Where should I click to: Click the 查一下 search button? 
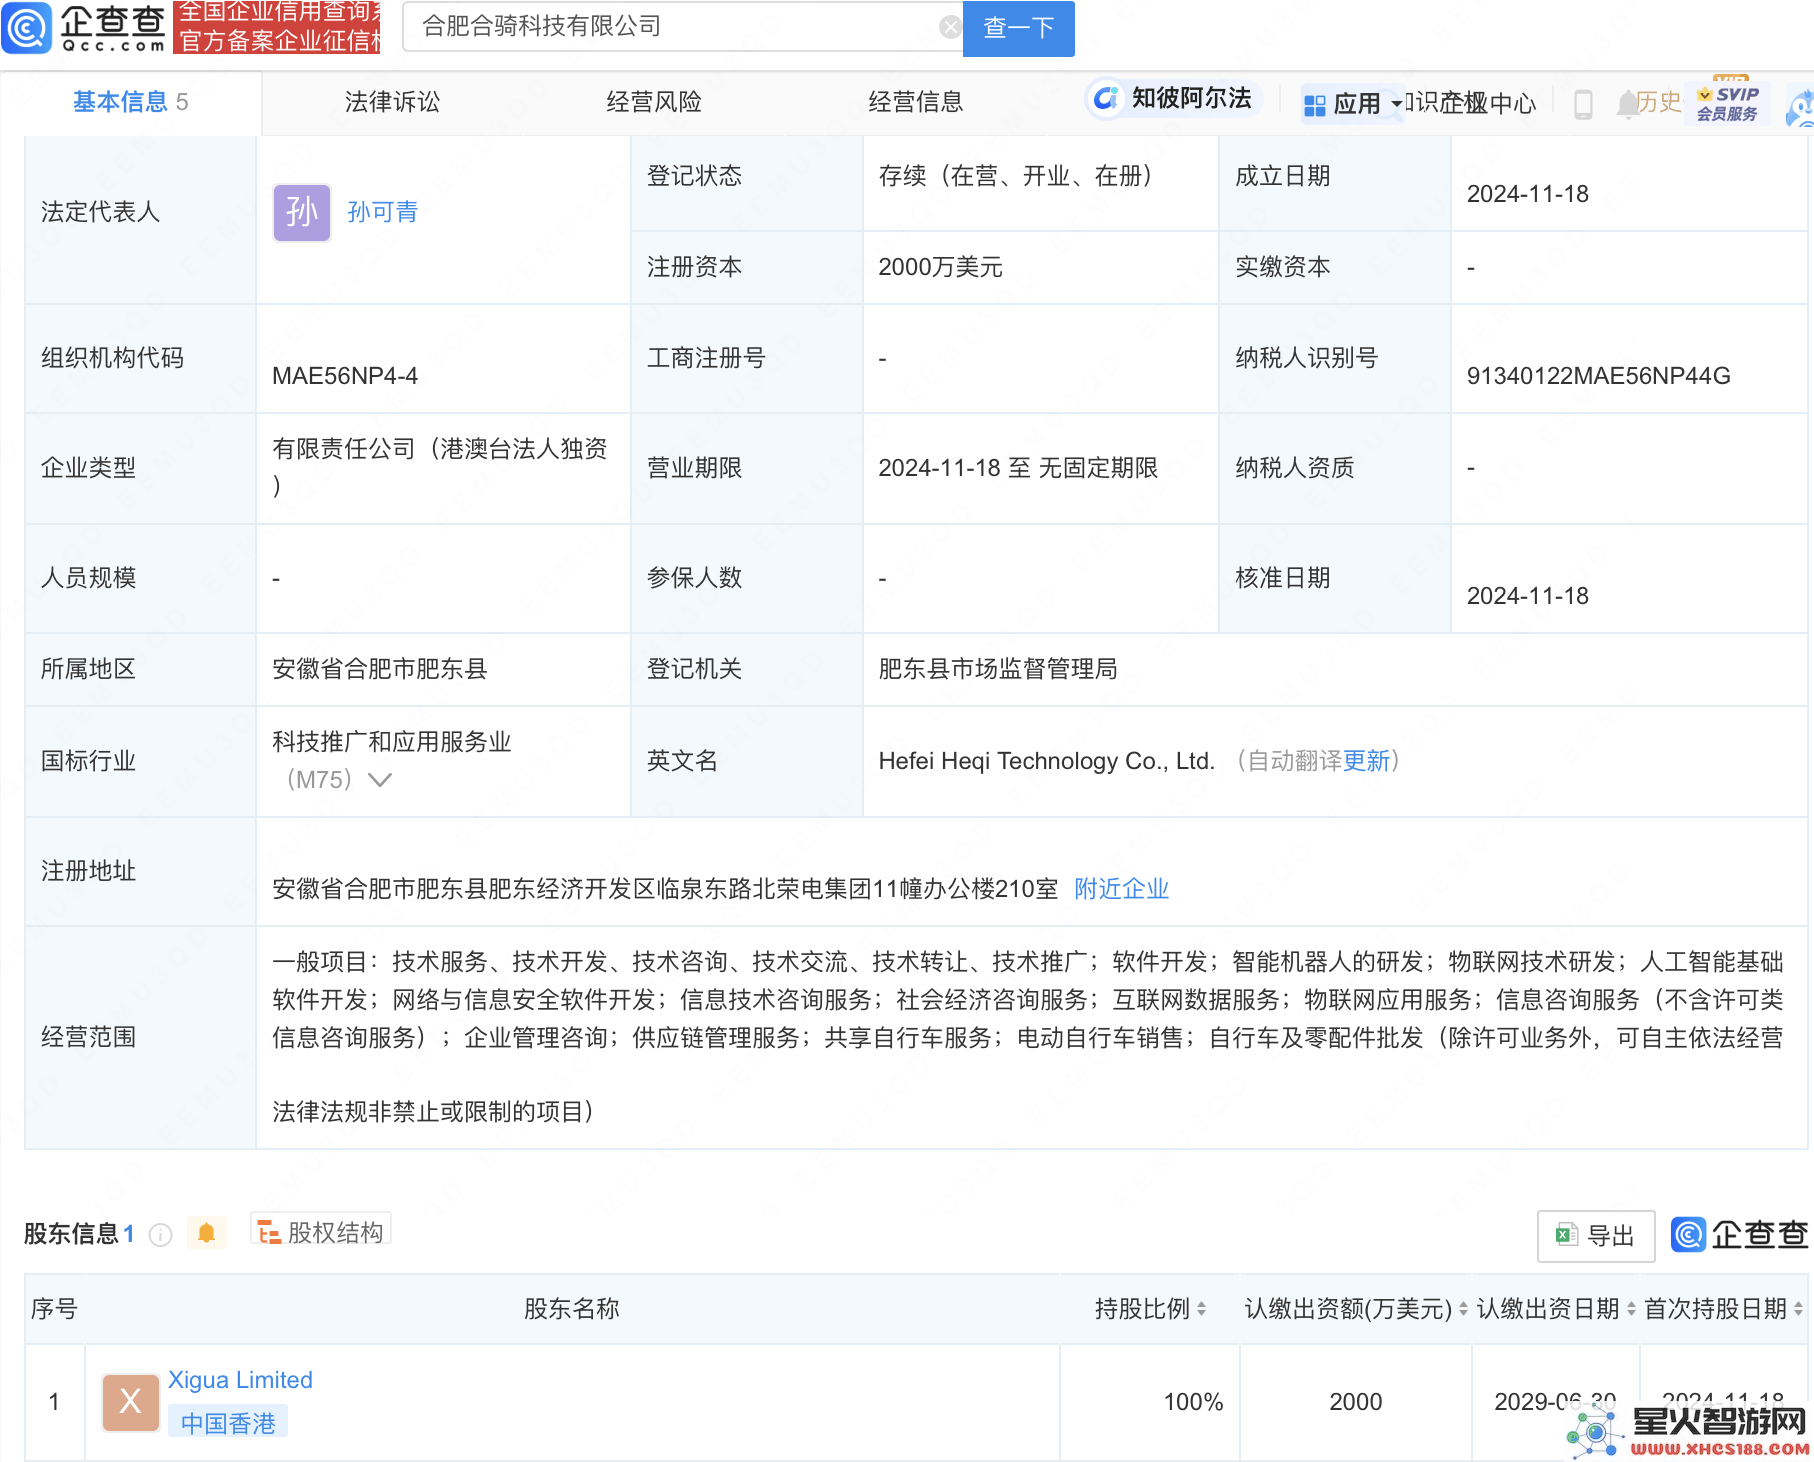tap(1018, 28)
